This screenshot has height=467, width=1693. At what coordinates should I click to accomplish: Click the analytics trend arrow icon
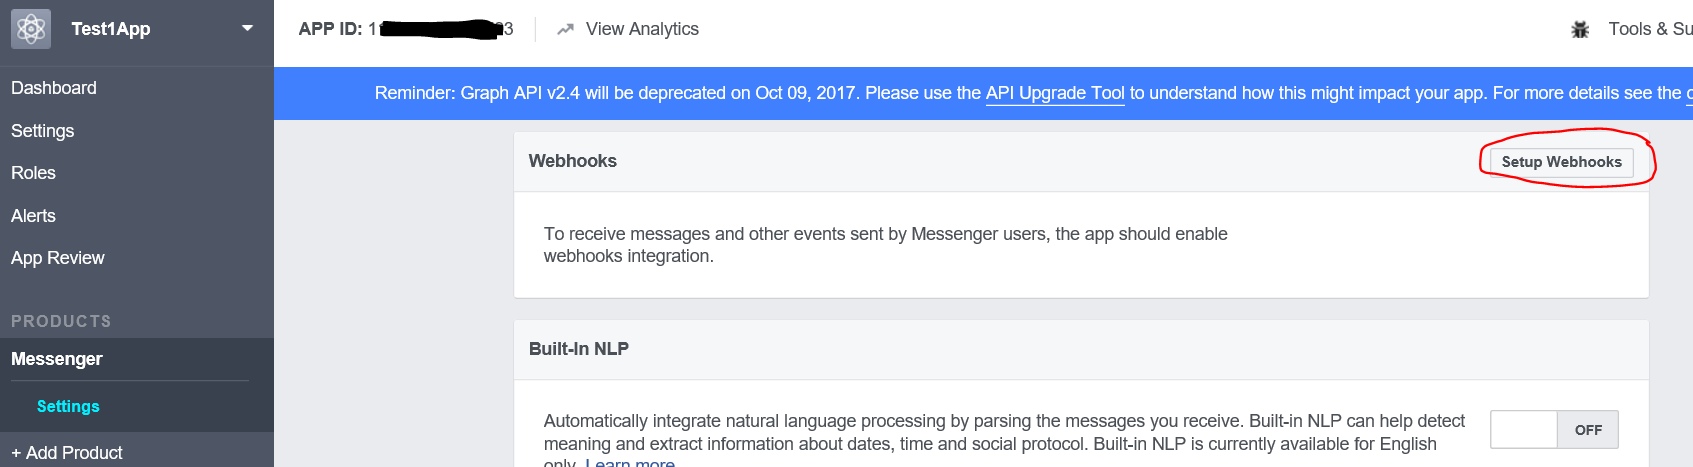(x=565, y=29)
